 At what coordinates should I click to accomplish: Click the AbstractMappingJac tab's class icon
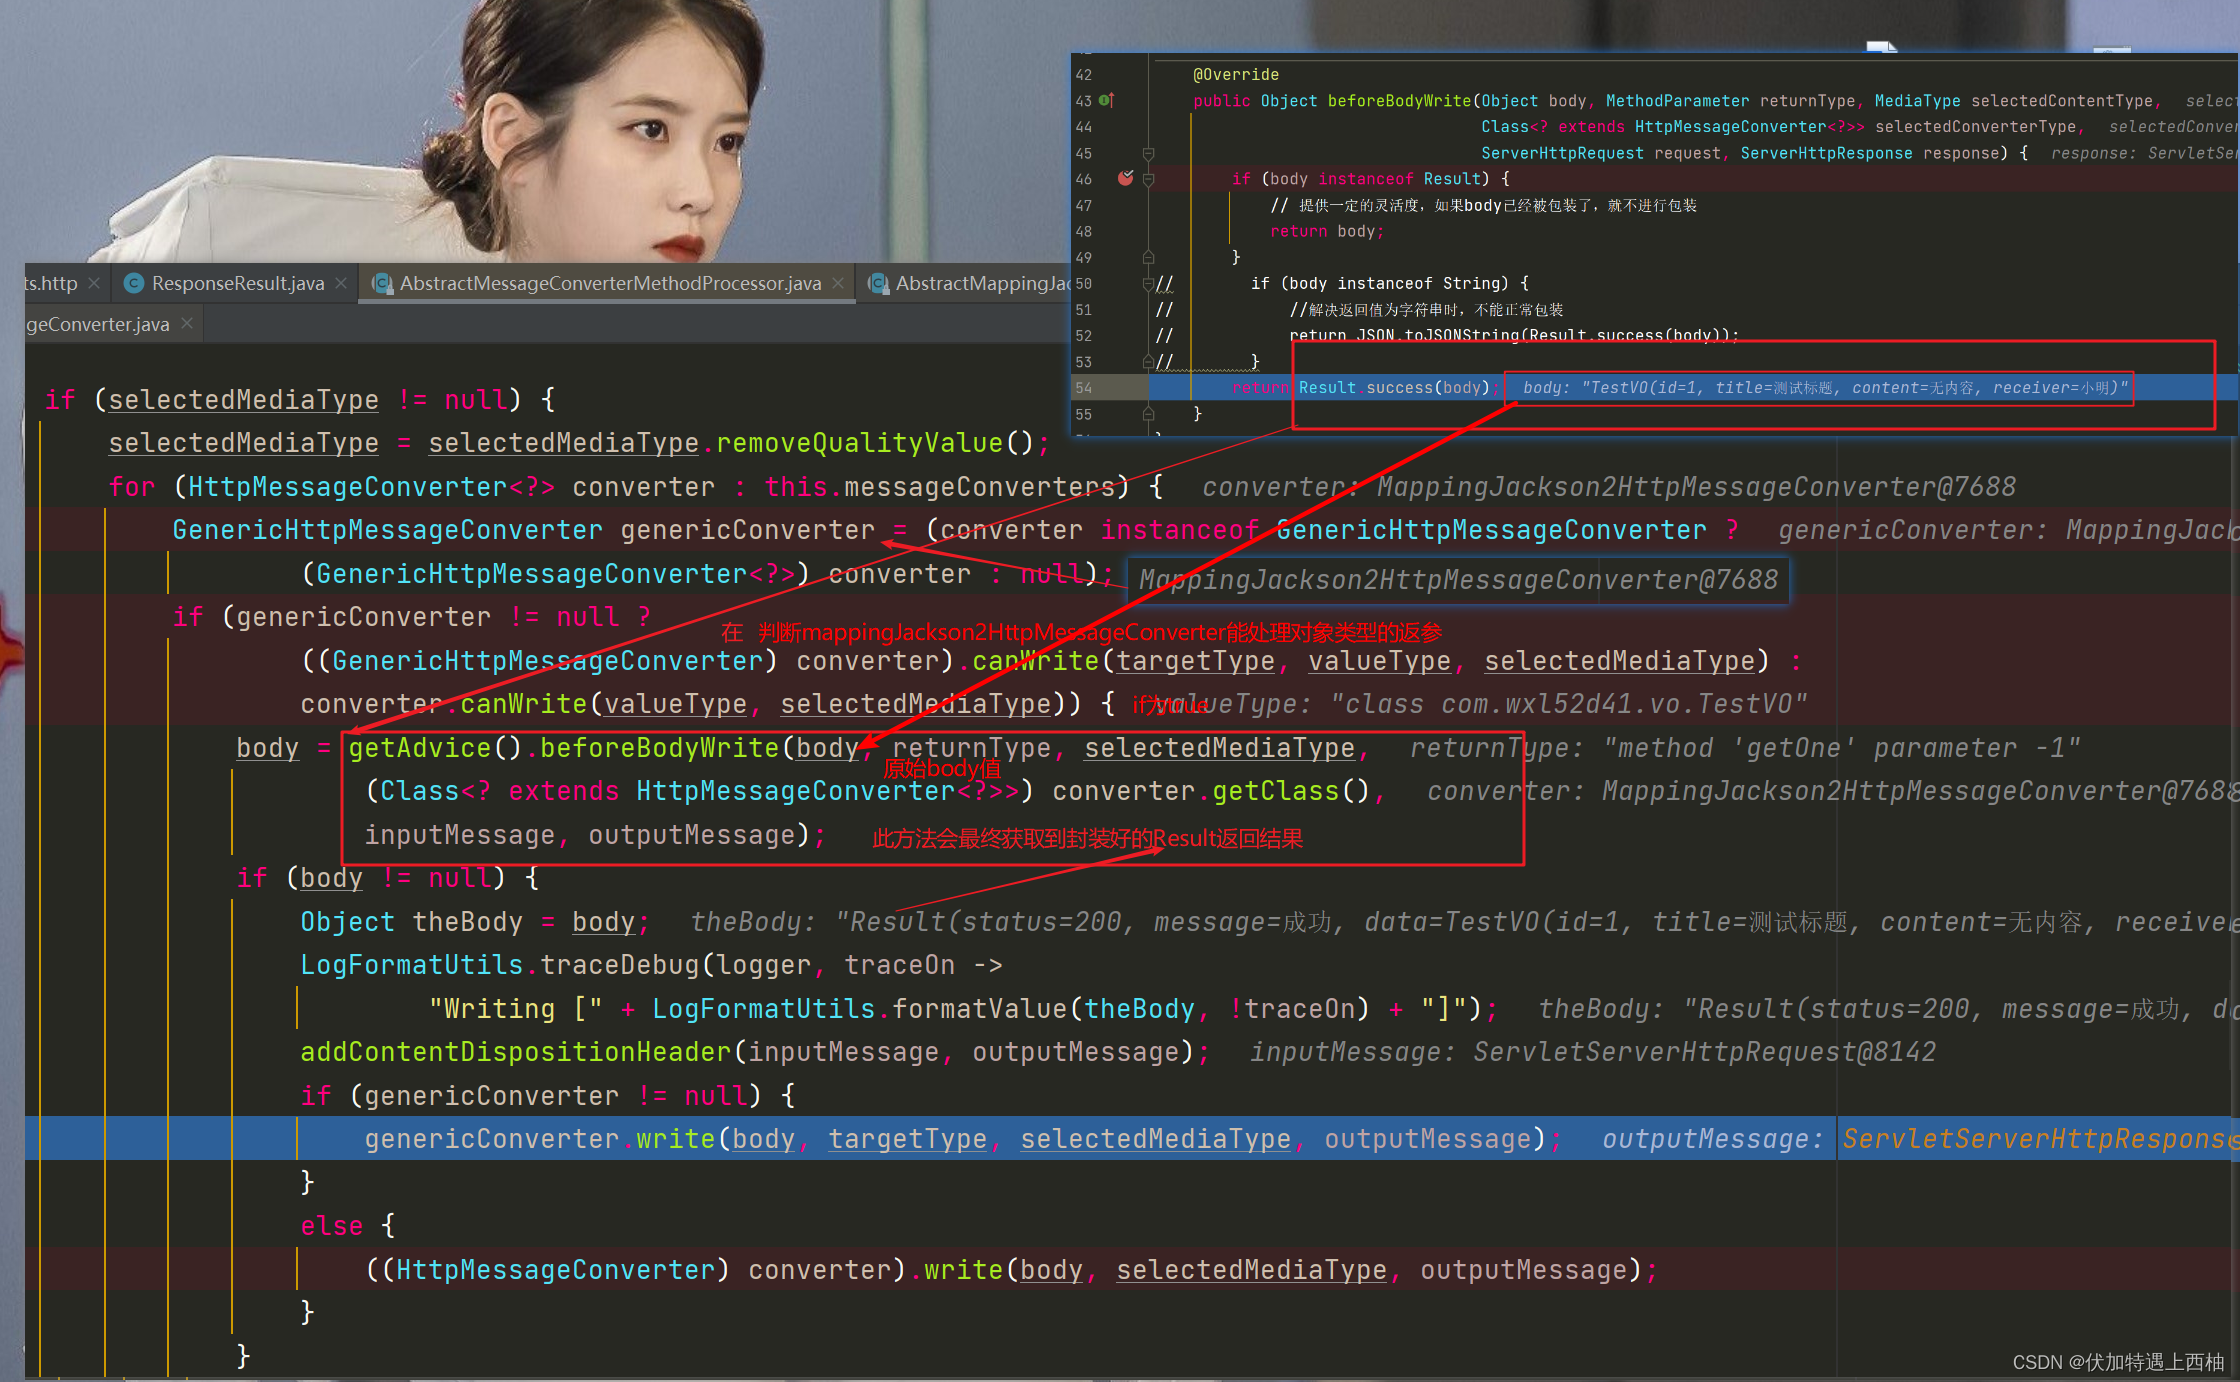pyautogui.click(x=878, y=284)
